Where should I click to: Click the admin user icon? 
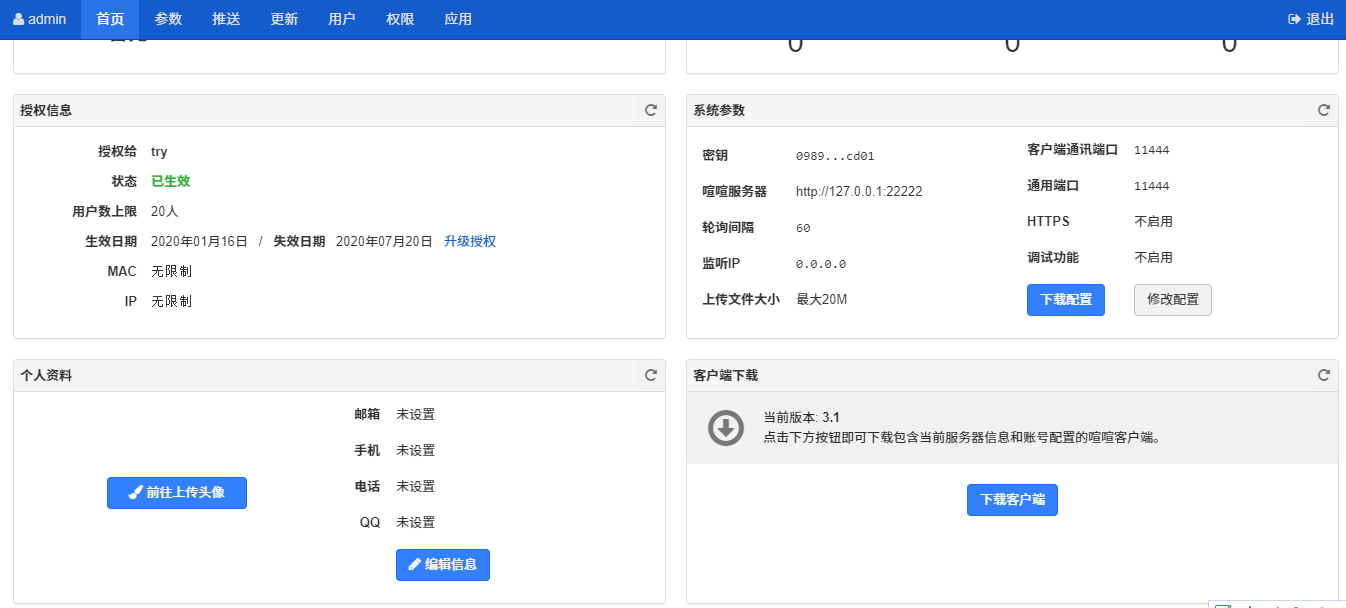pos(18,19)
